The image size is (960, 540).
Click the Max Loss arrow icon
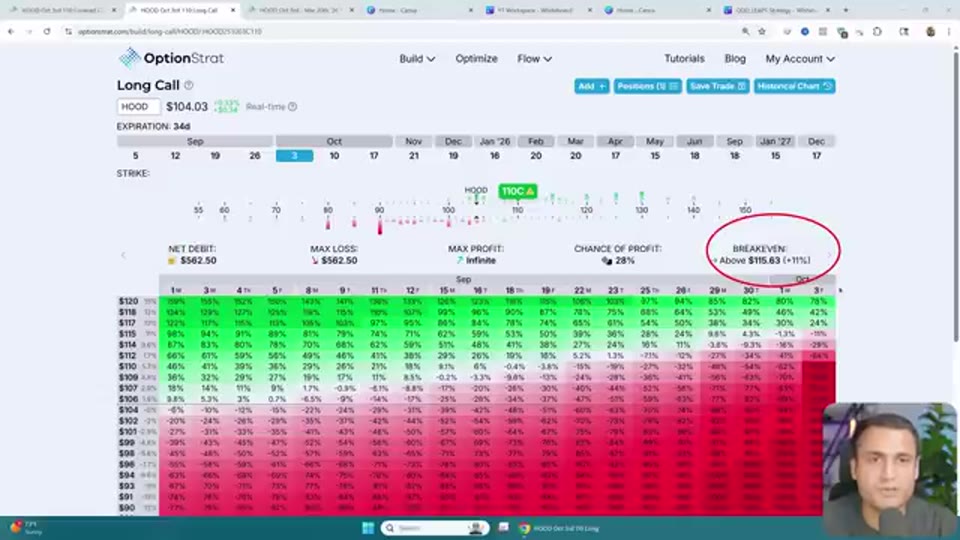[x=315, y=261]
